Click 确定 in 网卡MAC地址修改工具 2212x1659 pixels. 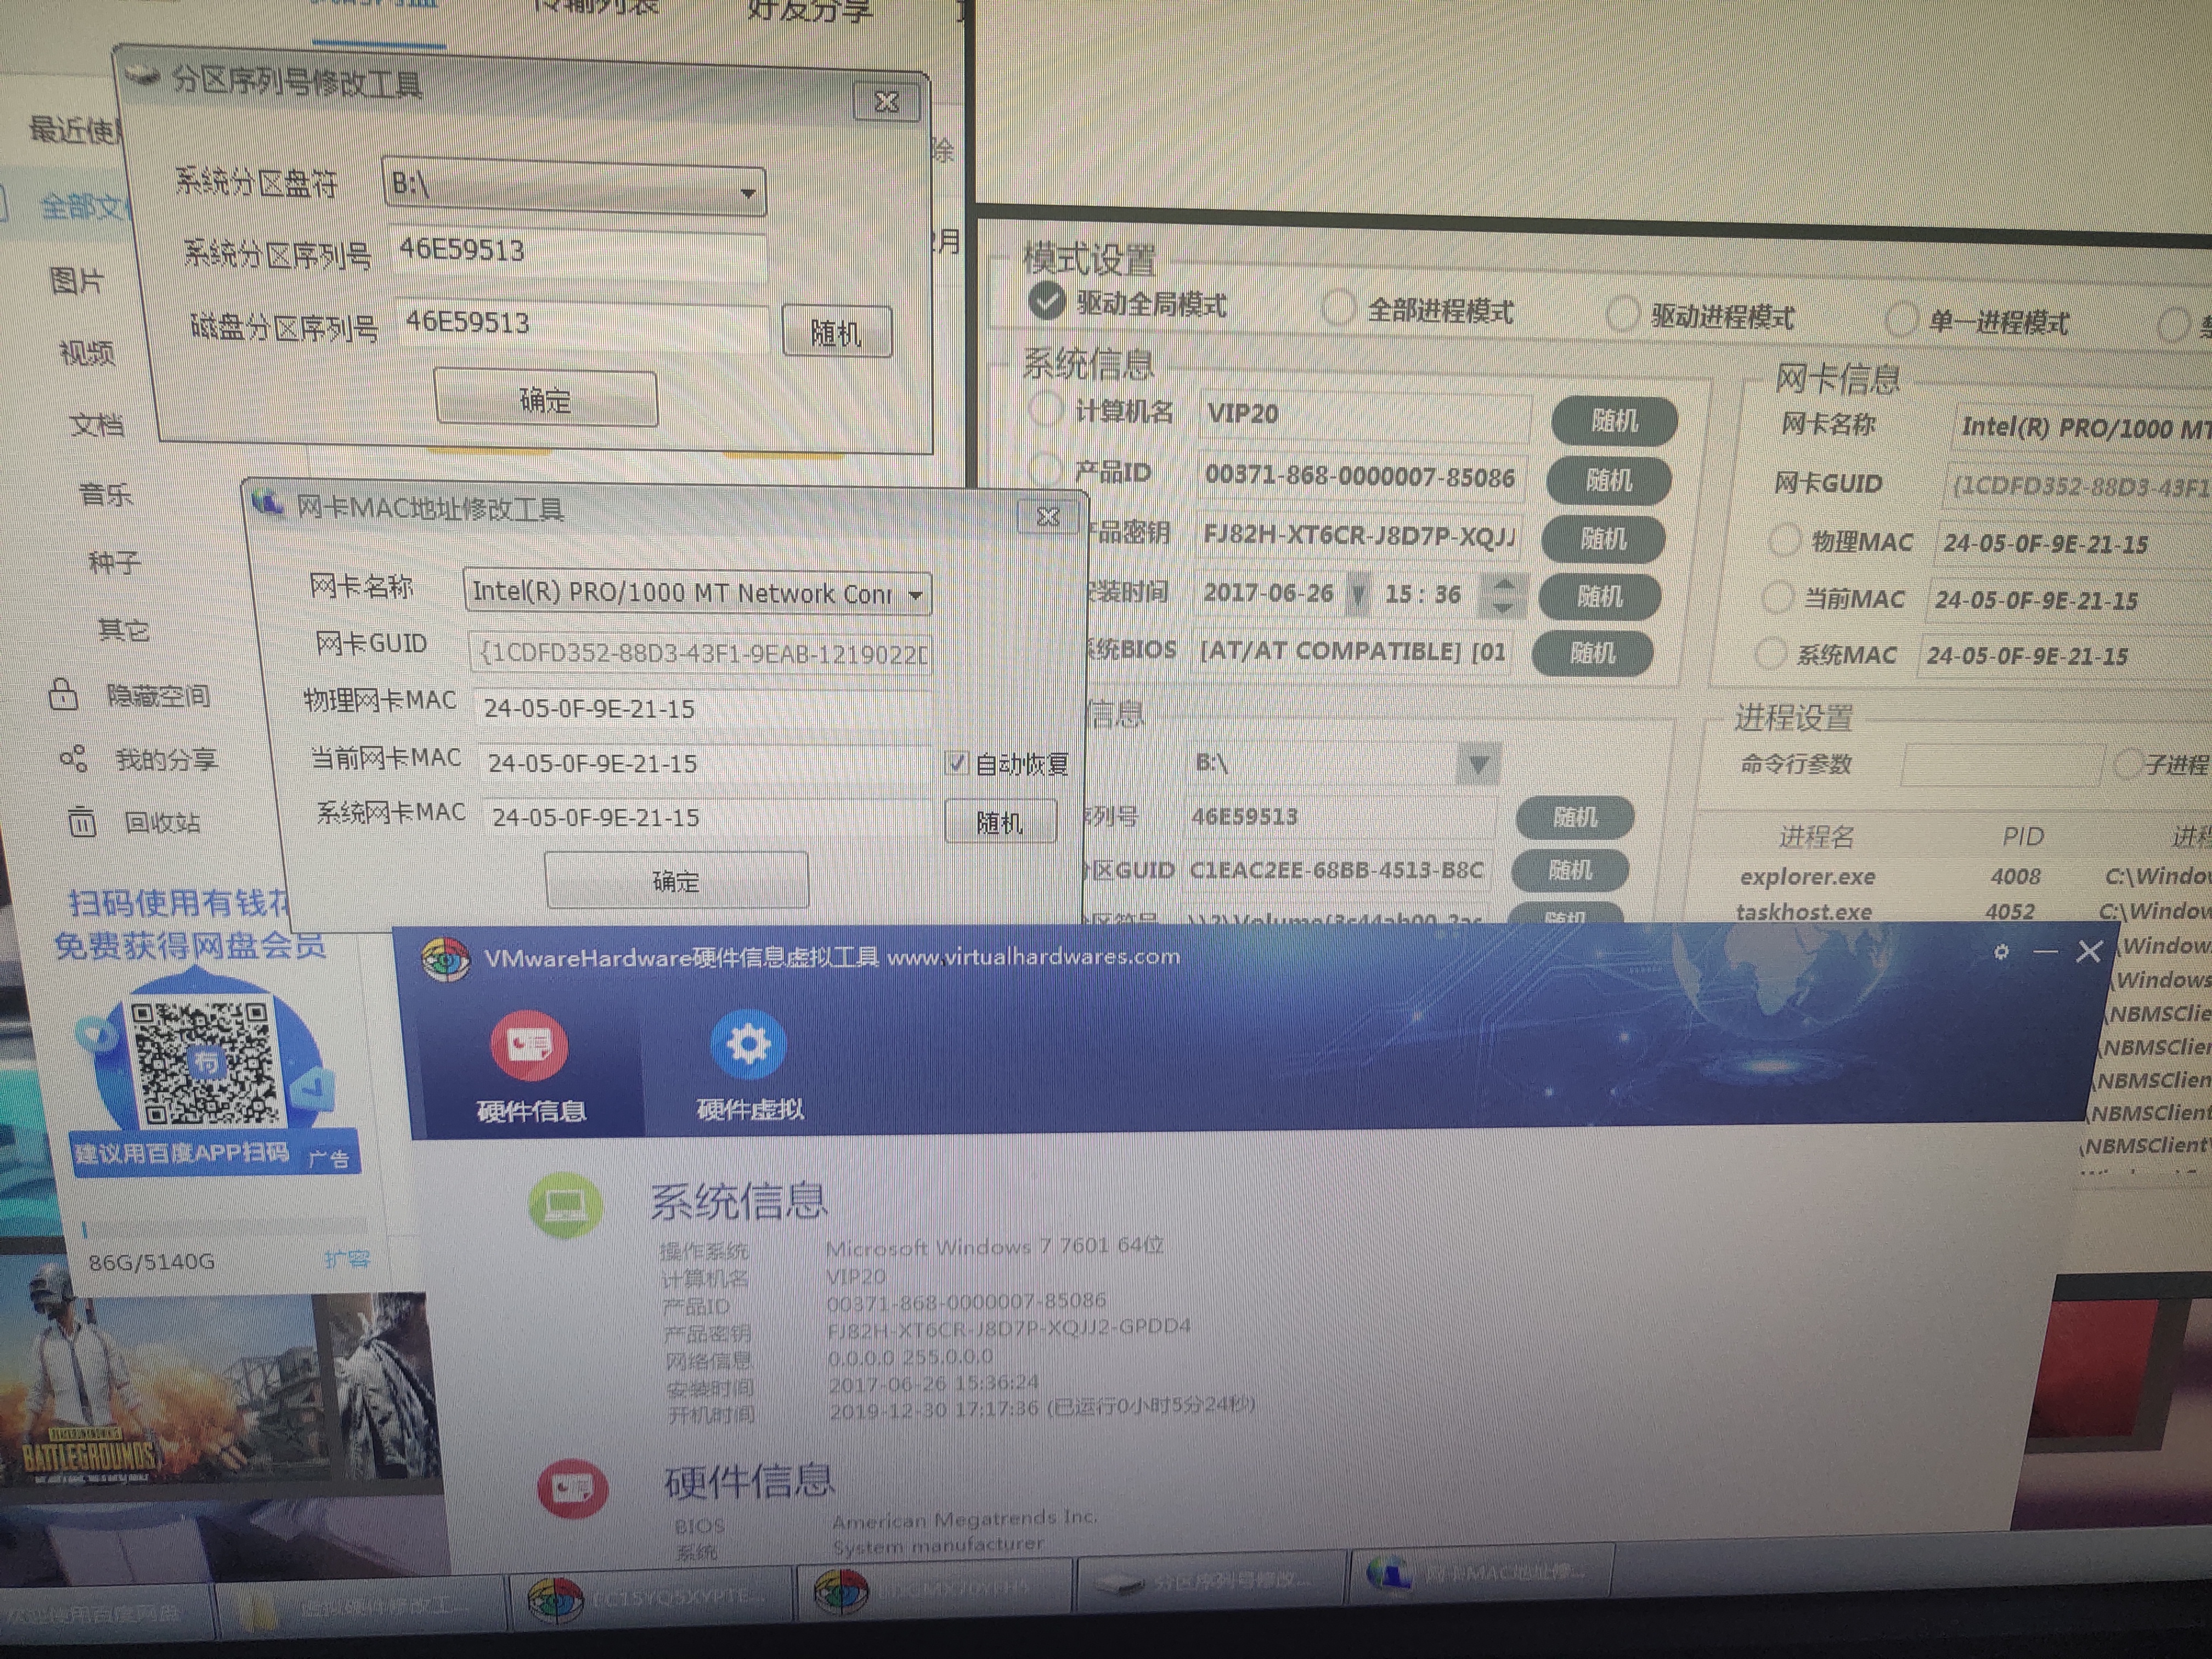pyautogui.click(x=677, y=880)
